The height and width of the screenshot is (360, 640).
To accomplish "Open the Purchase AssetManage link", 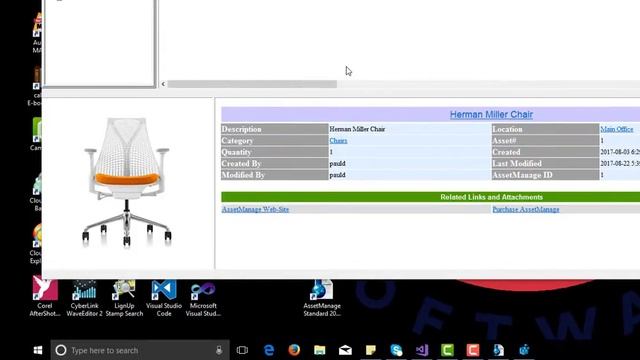I will pyautogui.click(x=526, y=209).
